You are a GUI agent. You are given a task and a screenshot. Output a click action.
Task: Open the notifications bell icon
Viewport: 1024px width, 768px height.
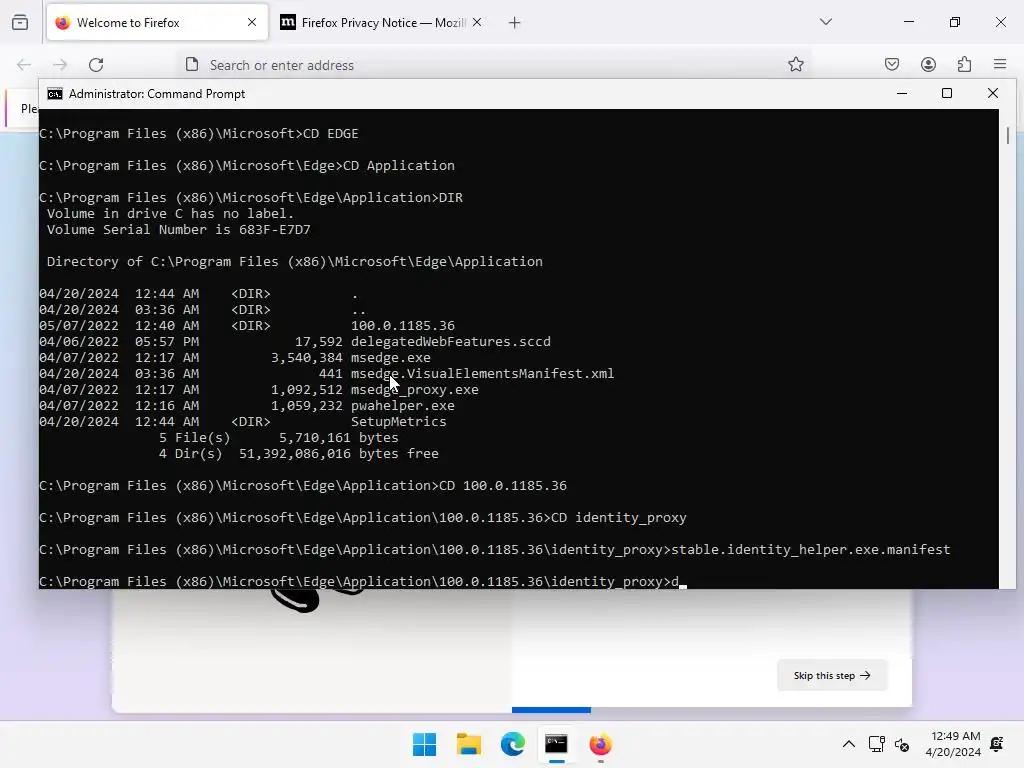(x=997, y=744)
